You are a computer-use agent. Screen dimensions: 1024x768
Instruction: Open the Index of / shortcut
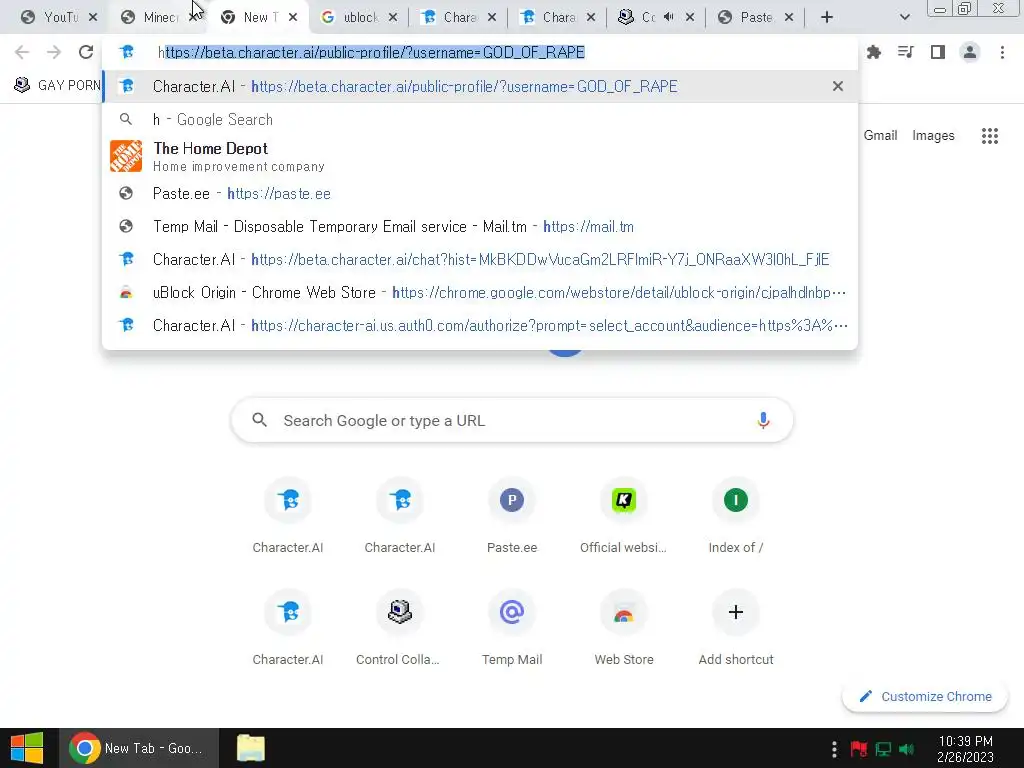tap(736, 517)
